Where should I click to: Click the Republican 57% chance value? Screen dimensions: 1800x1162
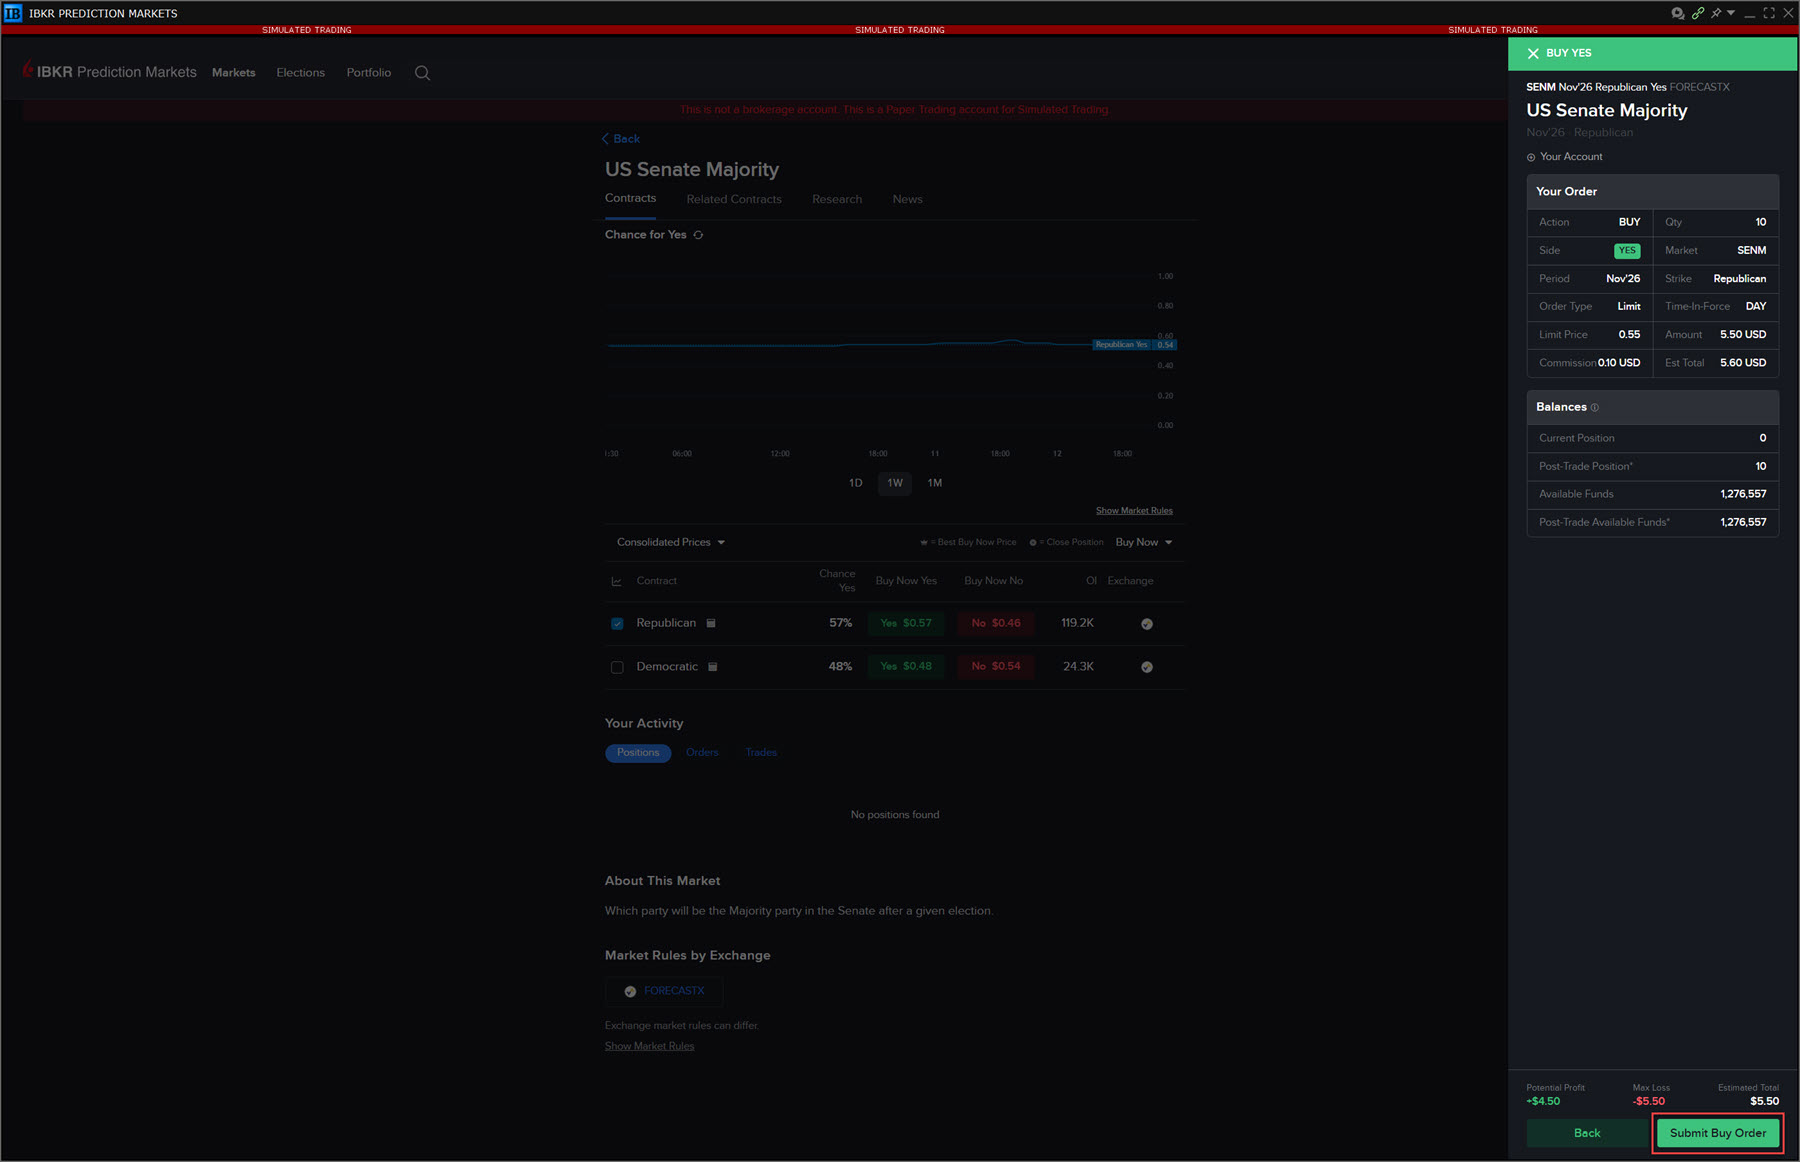point(840,623)
